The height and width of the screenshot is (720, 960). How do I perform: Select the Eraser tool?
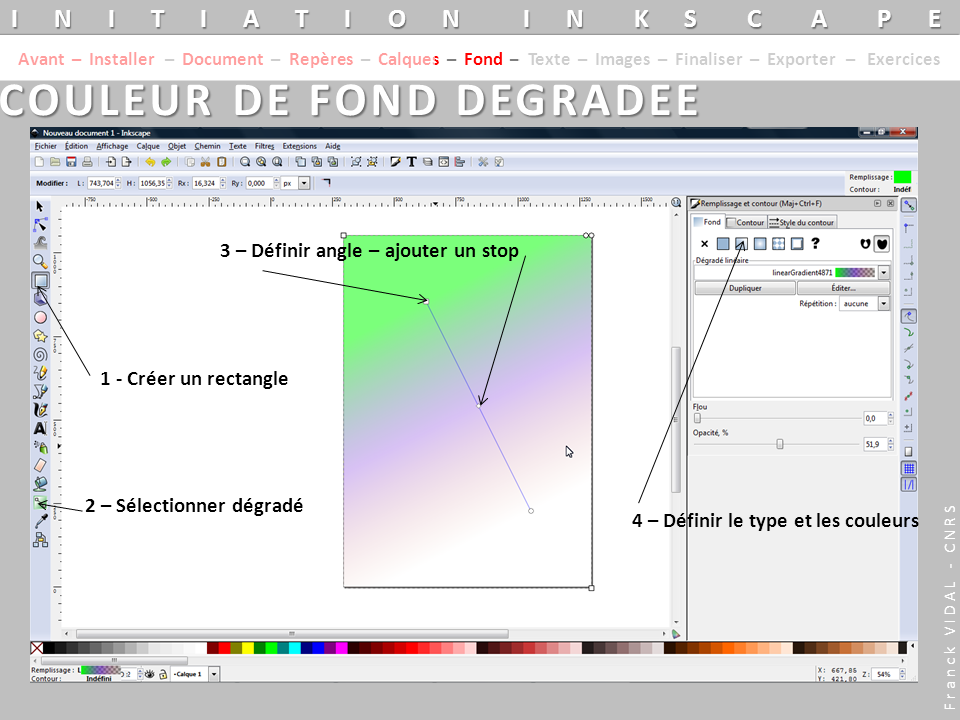pos(40,465)
